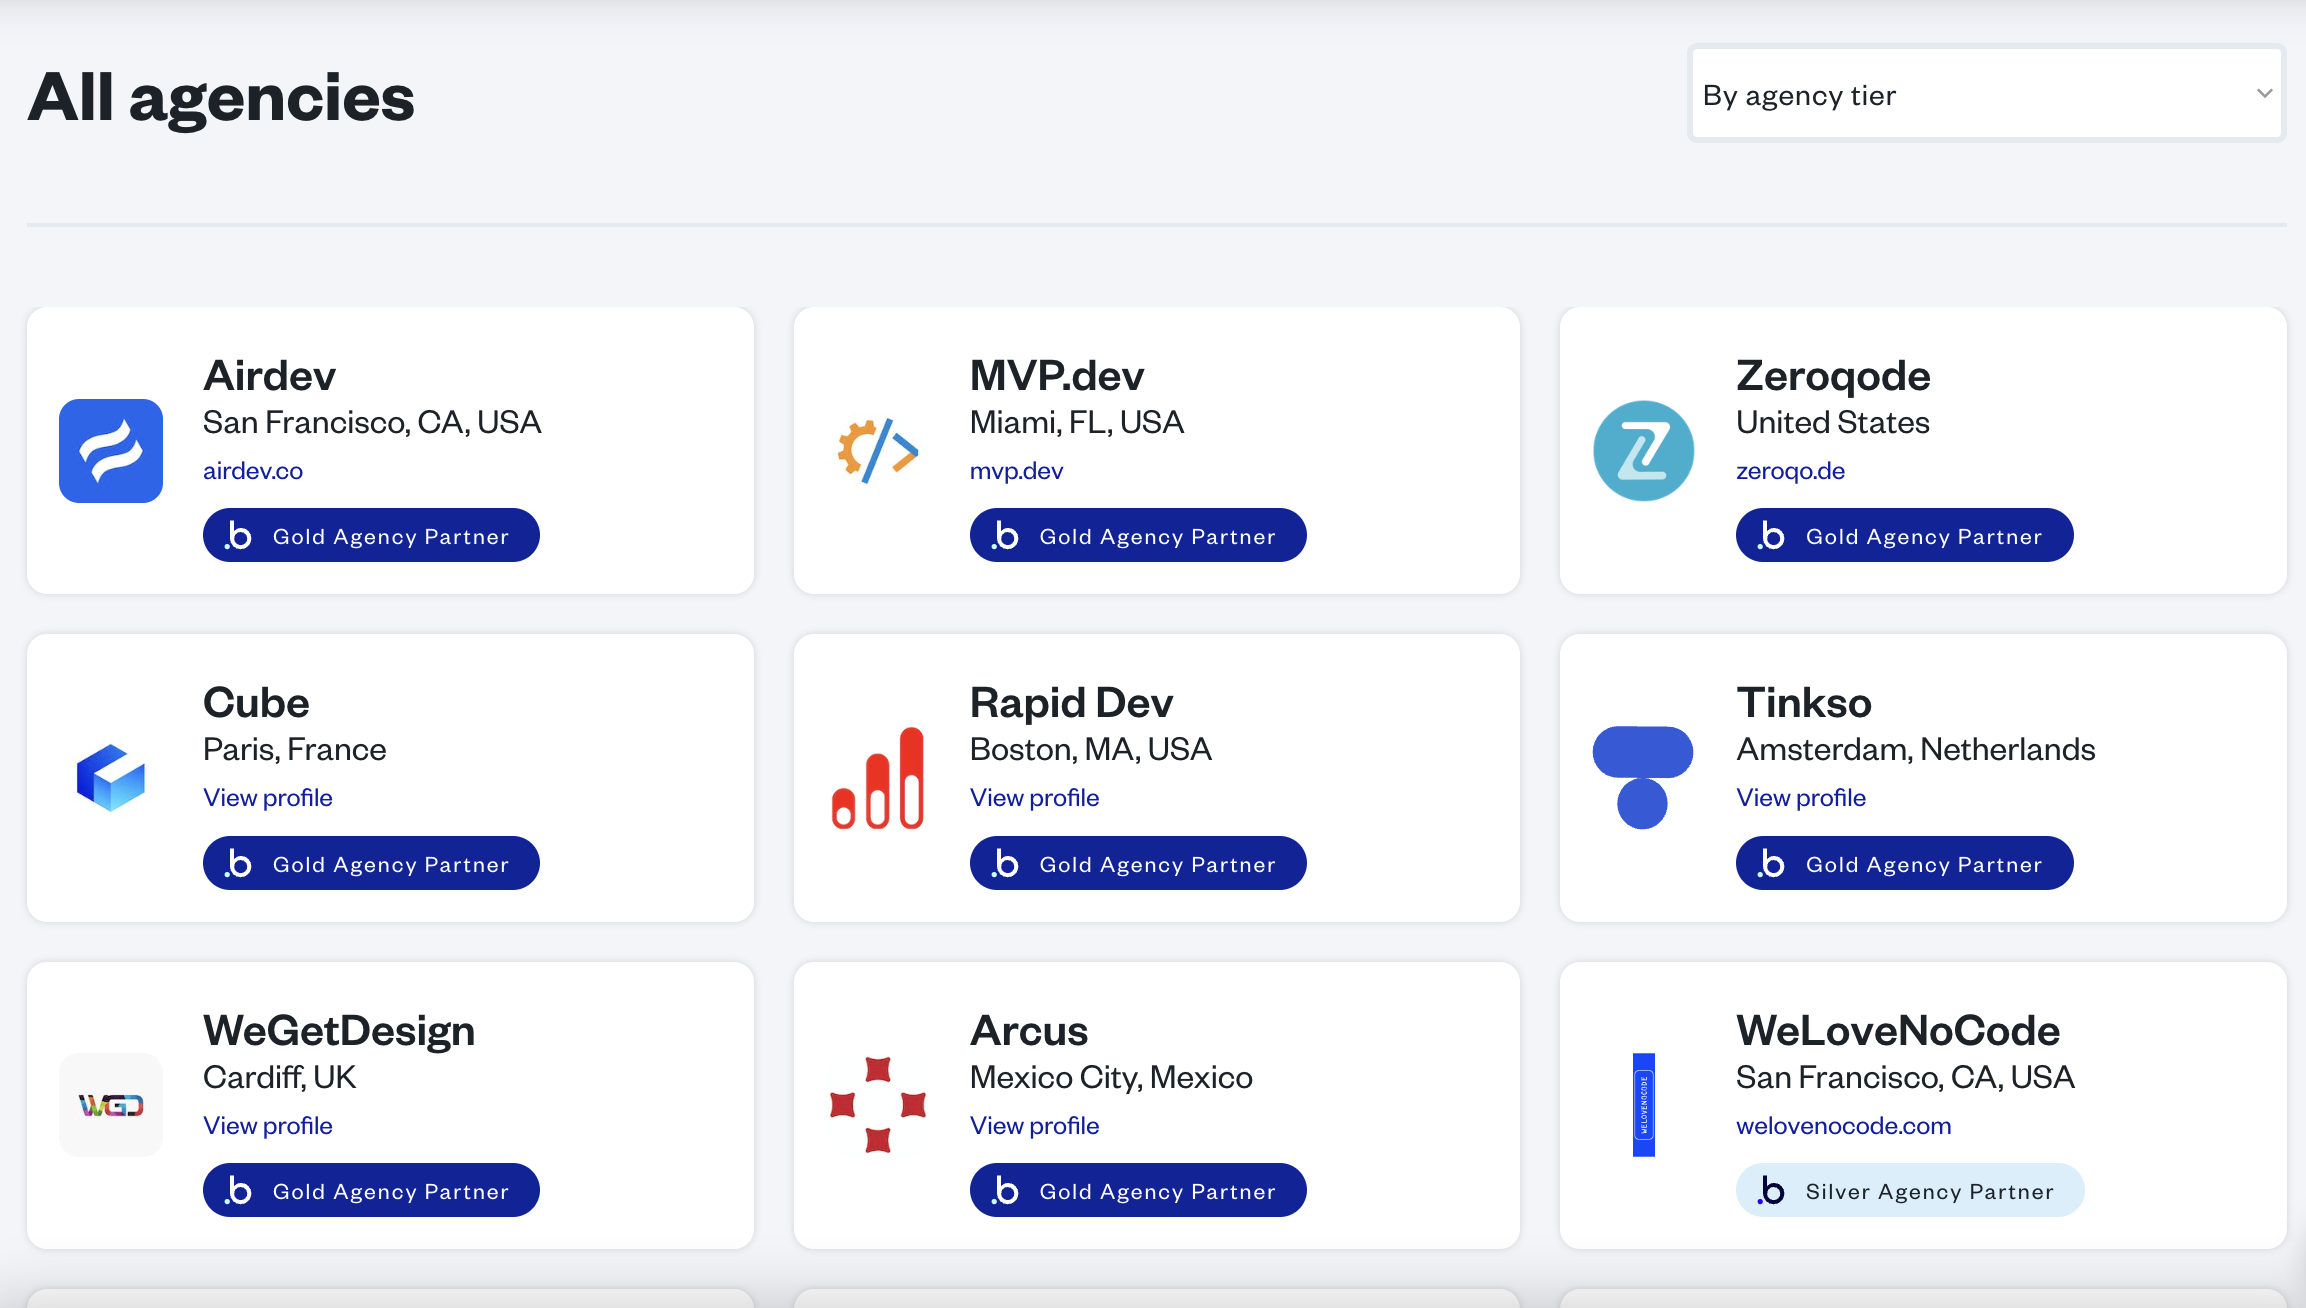Screen dimensions: 2306x1308
Task: Click the Arcus red four-star logo
Action: tap(878, 1105)
